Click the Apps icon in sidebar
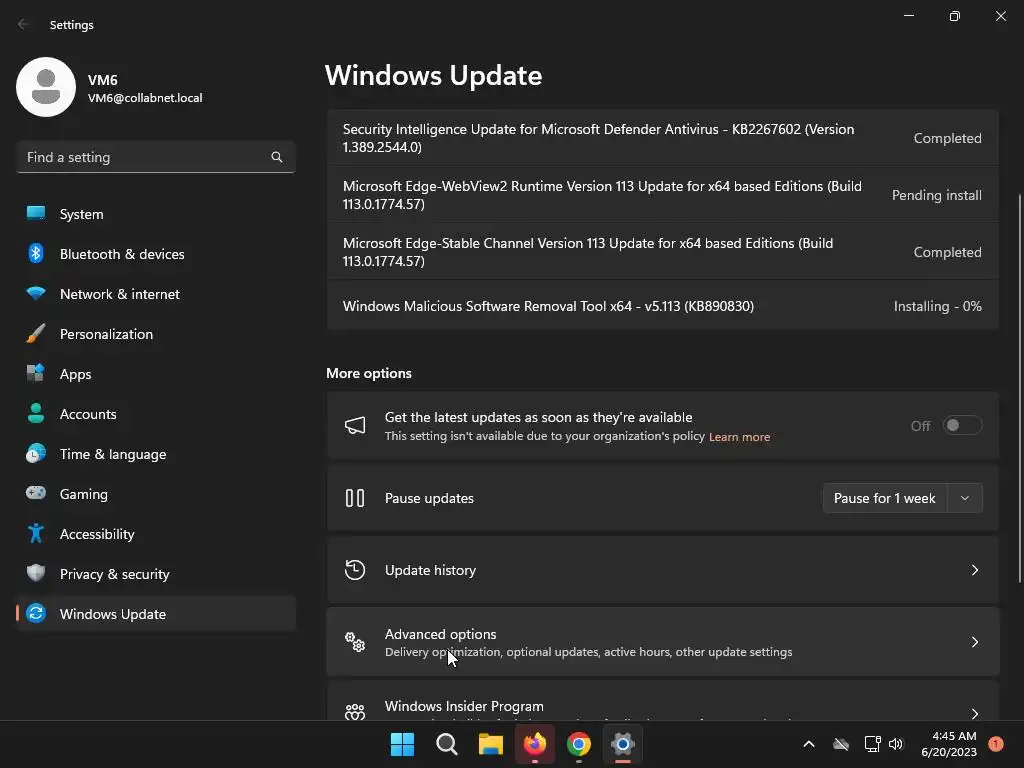Image resolution: width=1024 pixels, height=768 pixels. pyautogui.click(x=36, y=374)
